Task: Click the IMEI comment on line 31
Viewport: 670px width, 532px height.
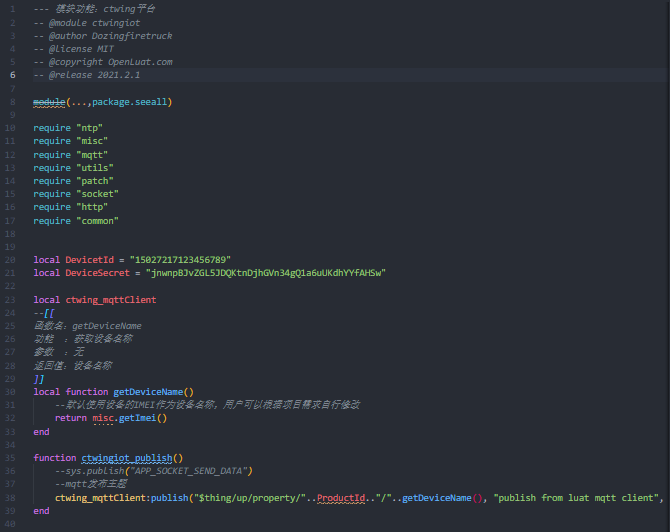Action: click(x=207, y=405)
